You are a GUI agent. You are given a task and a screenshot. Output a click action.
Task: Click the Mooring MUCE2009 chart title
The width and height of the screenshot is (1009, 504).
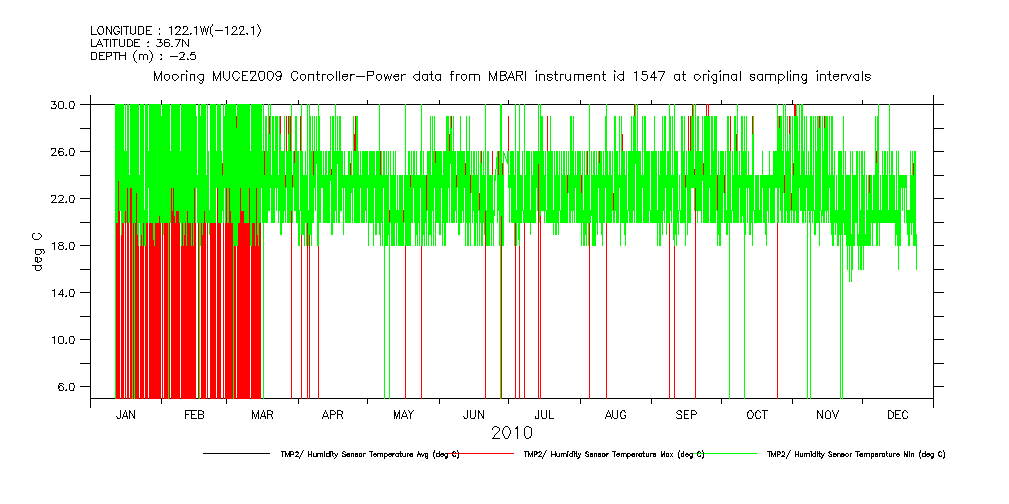(x=511, y=76)
